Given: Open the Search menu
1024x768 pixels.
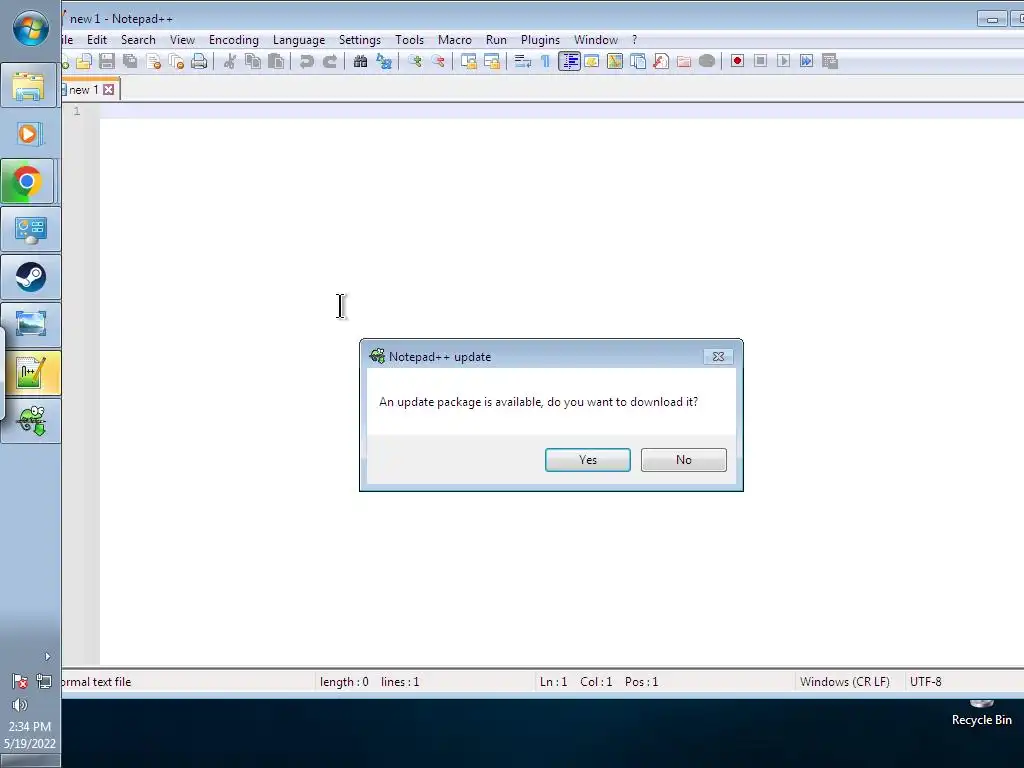Looking at the screenshot, I should (x=138, y=40).
